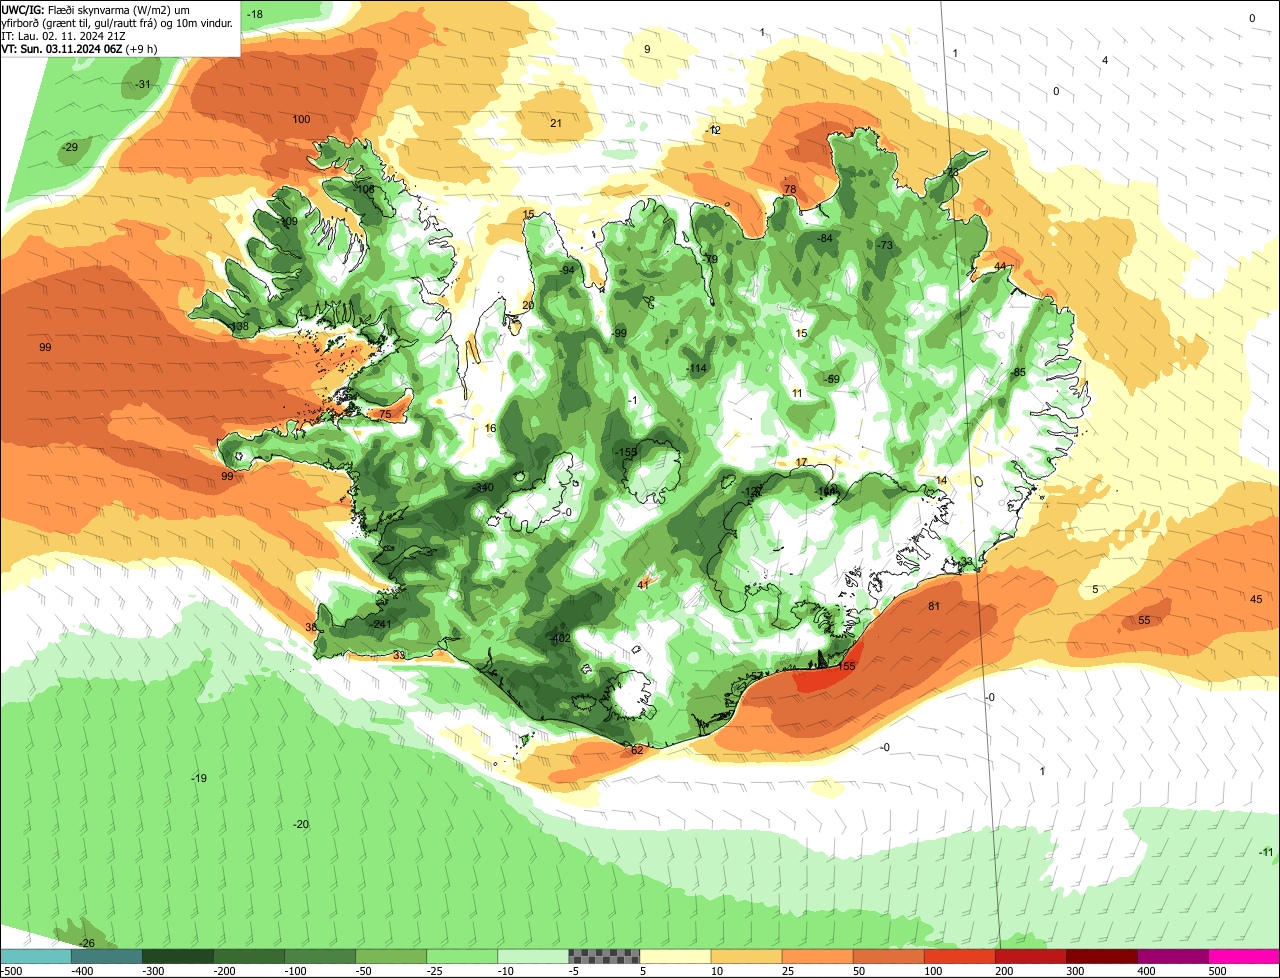The image size is (1280, 978).
Task: Pick the -100 to -50 green legend swatch
Action: 320,956
